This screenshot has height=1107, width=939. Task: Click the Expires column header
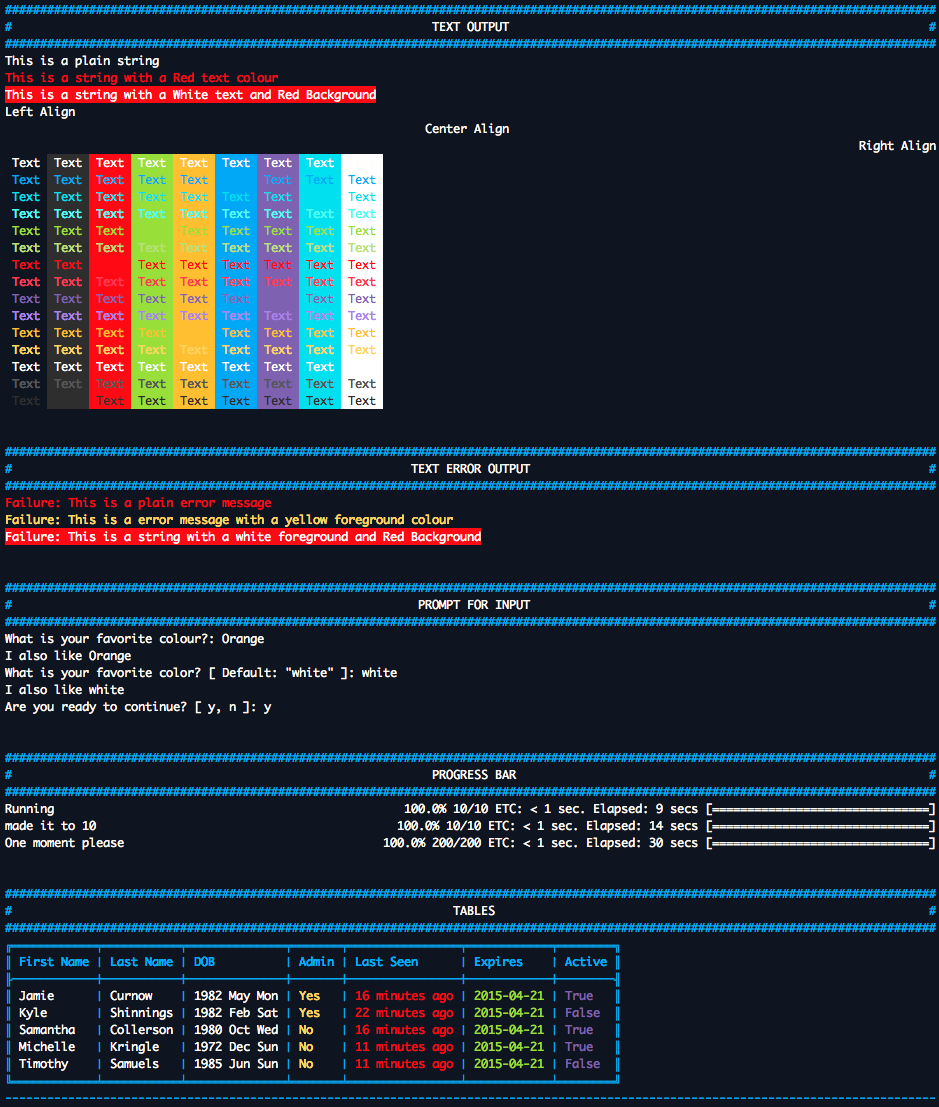click(x=498, y=962)
